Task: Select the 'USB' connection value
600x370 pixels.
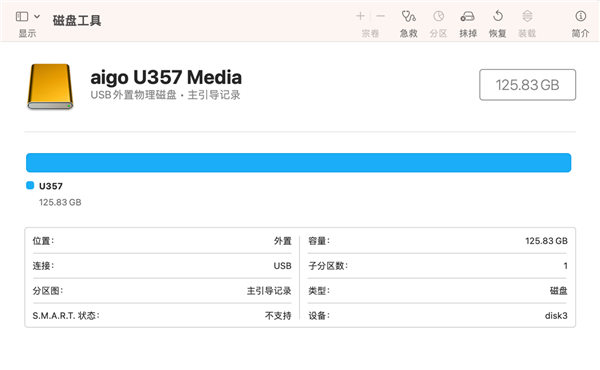Action: [282, 266]
